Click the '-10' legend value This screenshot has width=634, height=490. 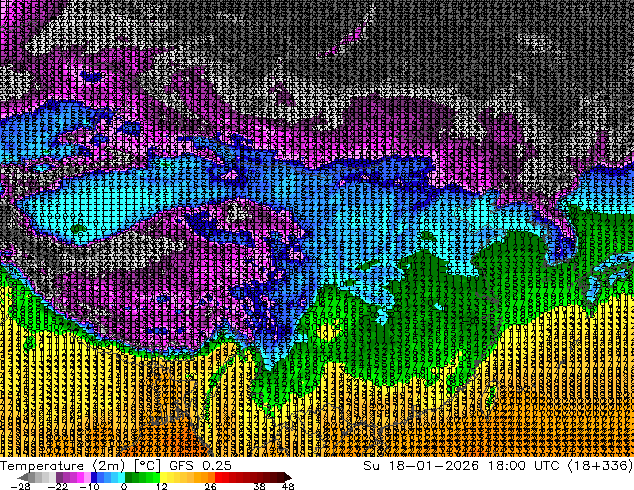click(89, 486)
